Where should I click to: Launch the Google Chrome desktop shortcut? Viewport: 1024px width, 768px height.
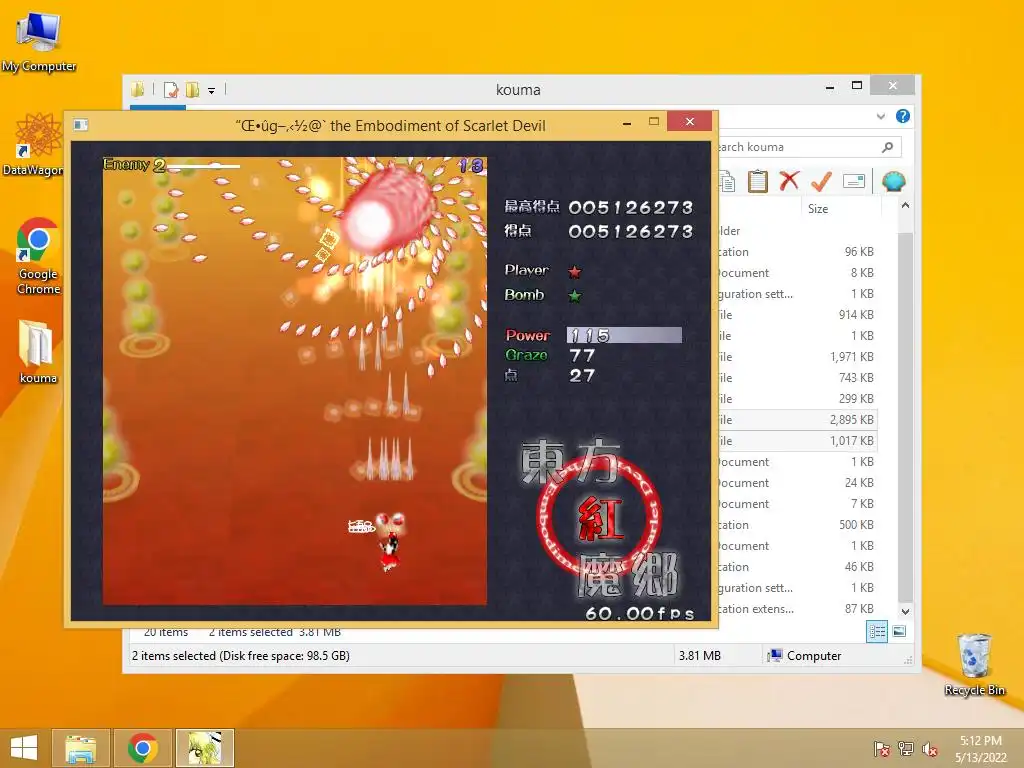pos(38,256)
